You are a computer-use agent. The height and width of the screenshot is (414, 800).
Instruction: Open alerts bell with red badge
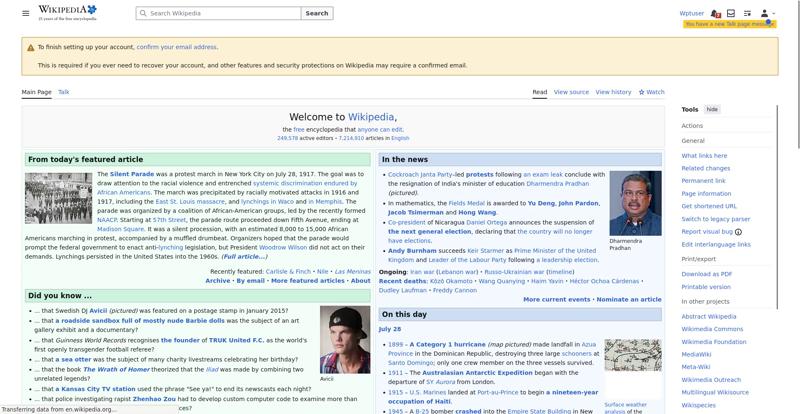click(x=715, y=13)
